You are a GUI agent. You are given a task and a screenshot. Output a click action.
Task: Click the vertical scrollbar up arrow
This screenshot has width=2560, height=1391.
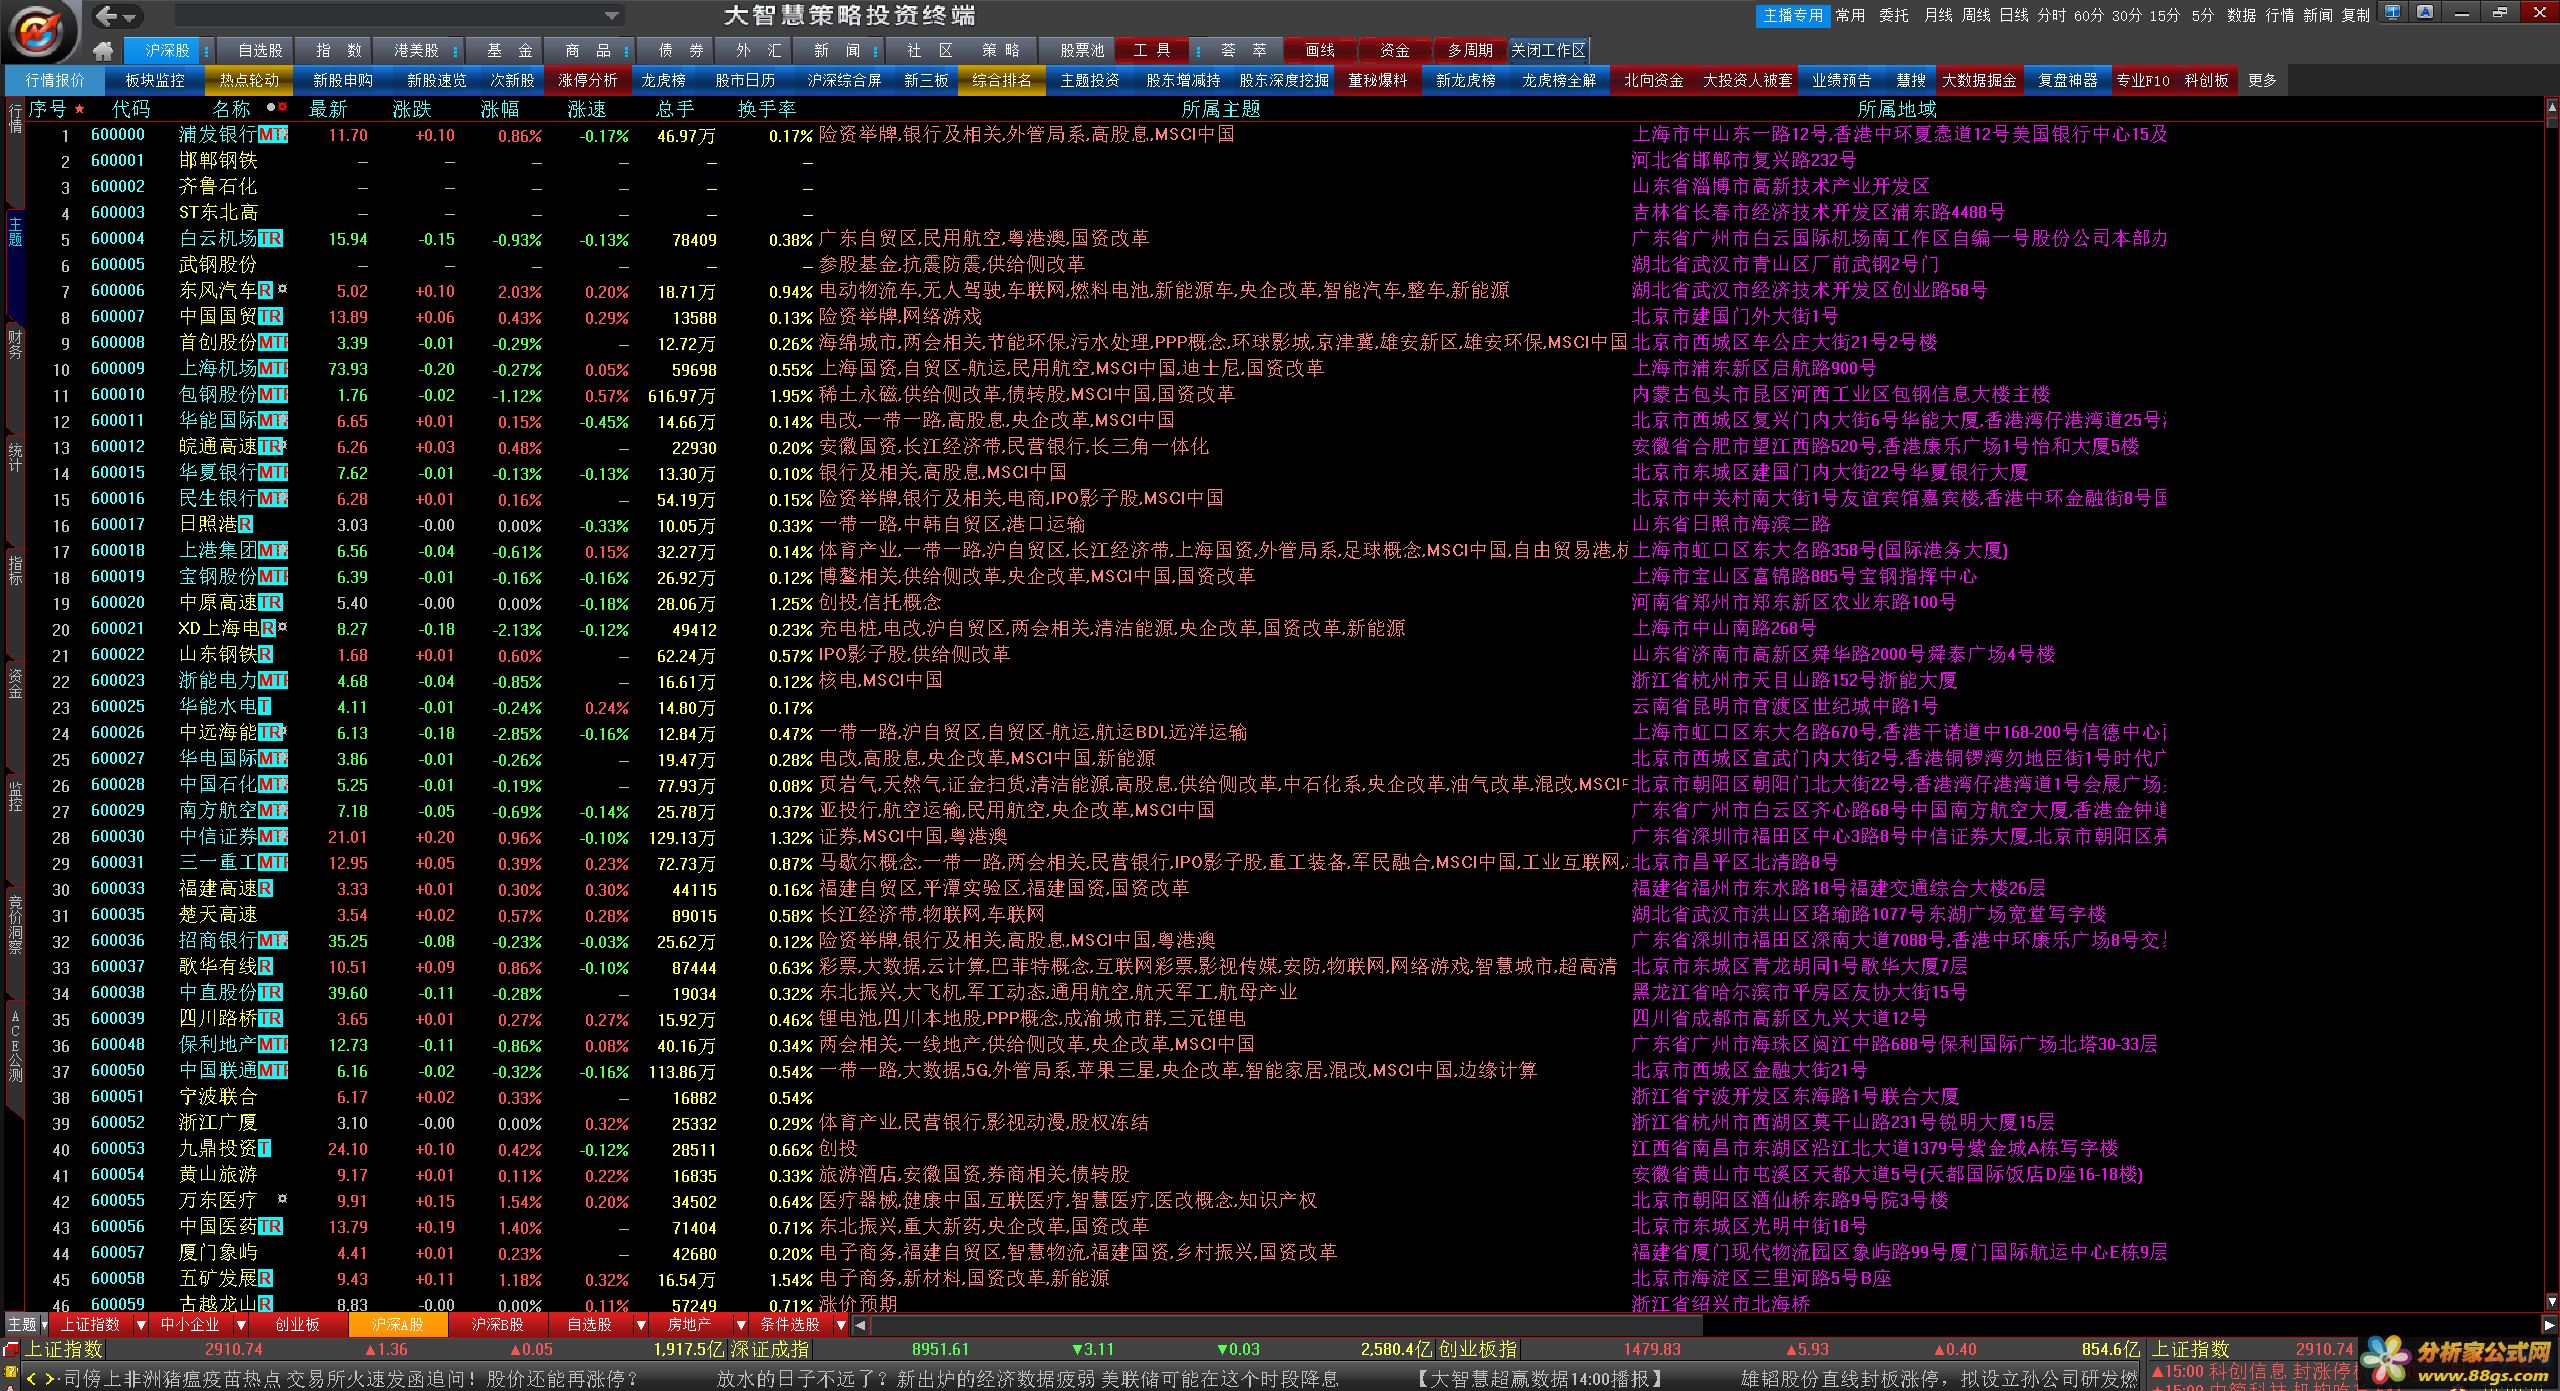(2551, 105)
